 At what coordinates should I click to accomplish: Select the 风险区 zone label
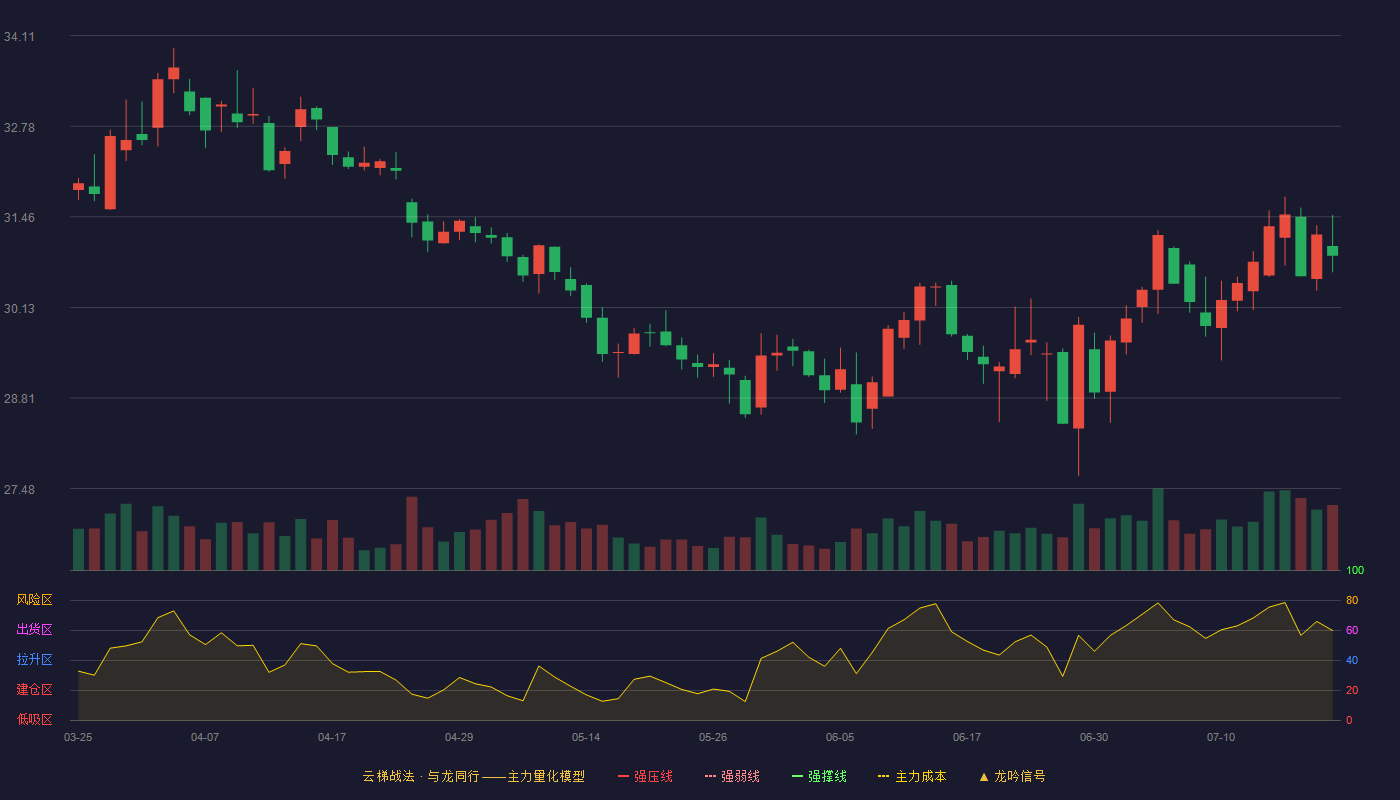click(34, 600)
